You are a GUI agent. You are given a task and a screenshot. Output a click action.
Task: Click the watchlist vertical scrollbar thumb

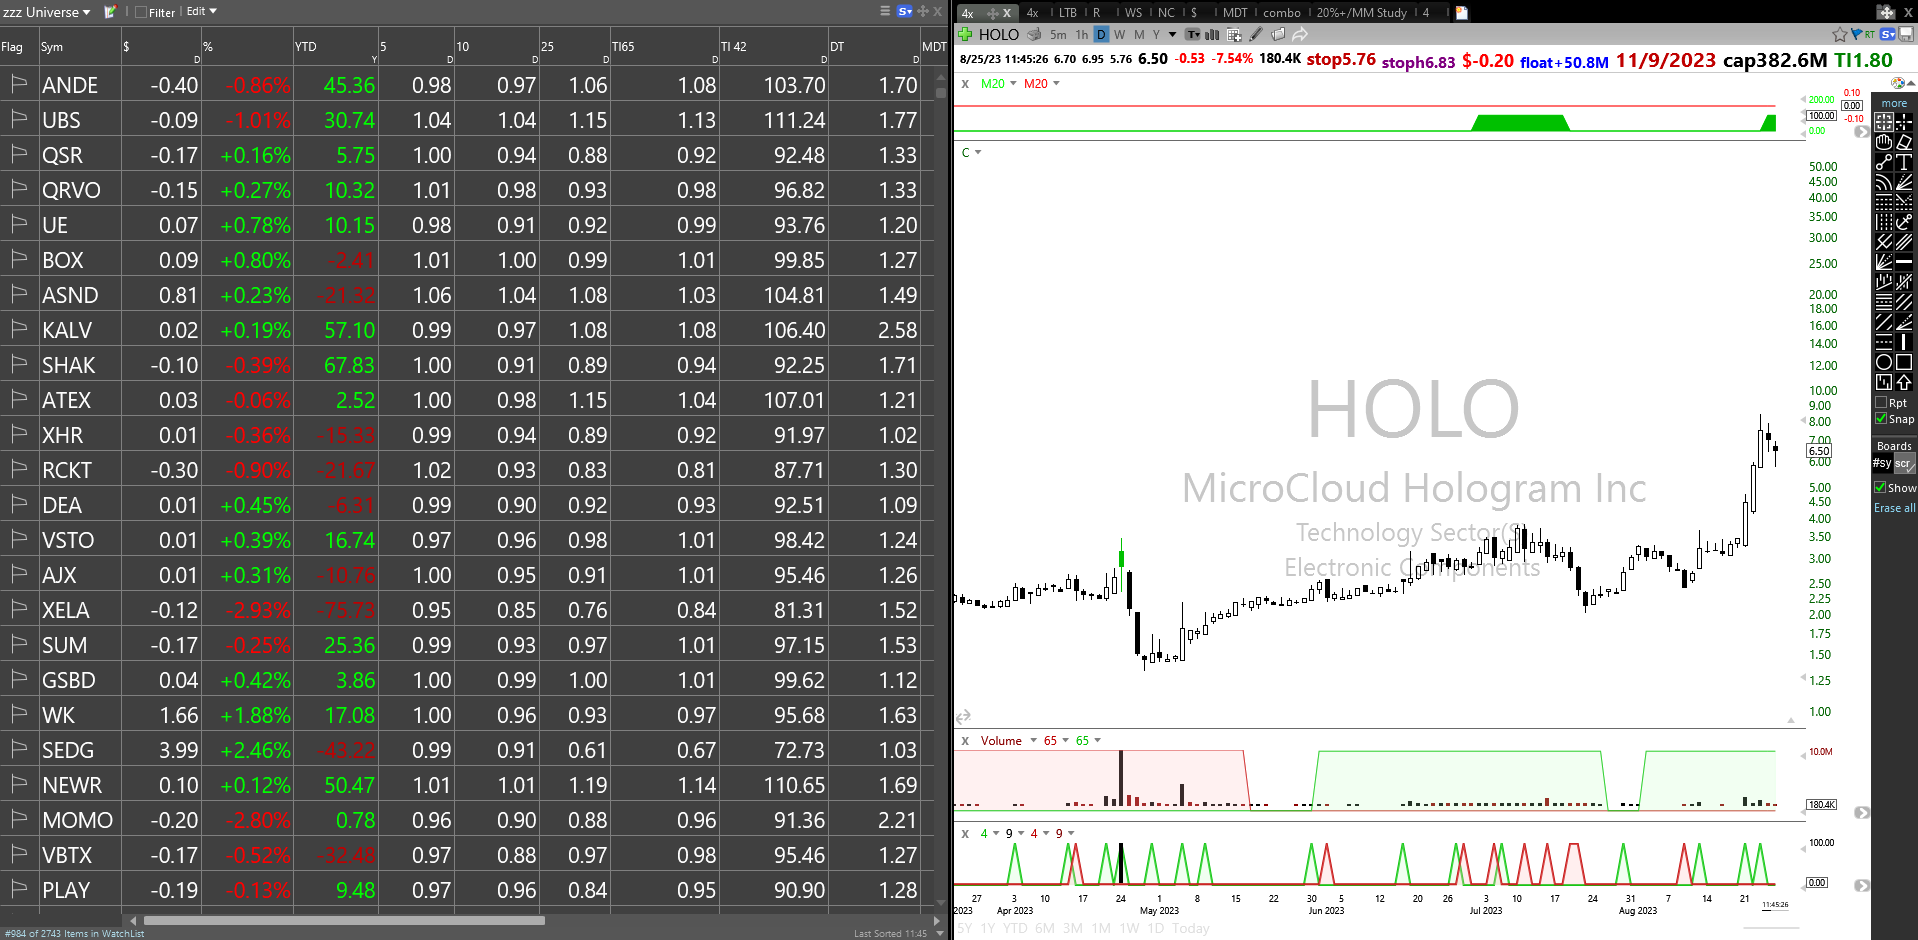pos(940,93)
